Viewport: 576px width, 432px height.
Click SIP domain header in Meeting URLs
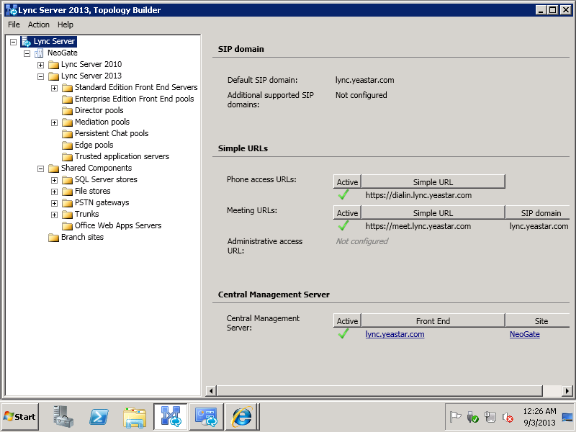click(x=538, y=213)
